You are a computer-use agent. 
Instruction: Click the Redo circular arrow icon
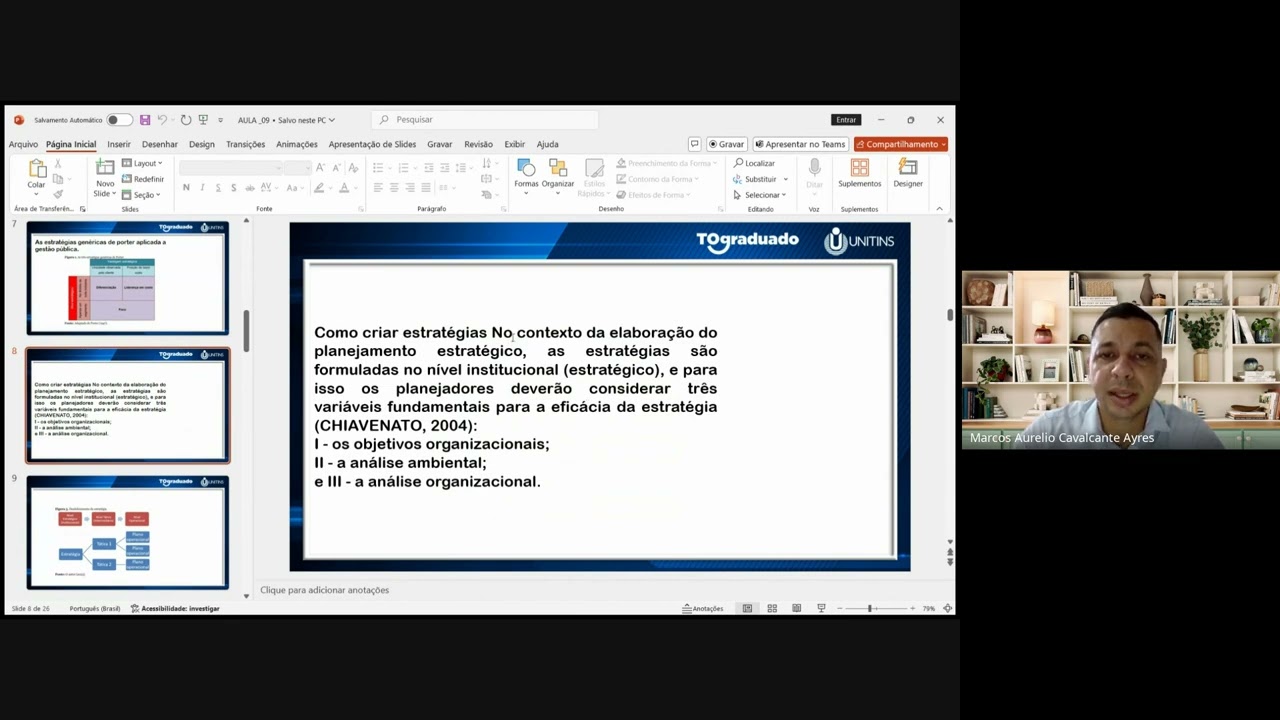click(x=186, y=120)
